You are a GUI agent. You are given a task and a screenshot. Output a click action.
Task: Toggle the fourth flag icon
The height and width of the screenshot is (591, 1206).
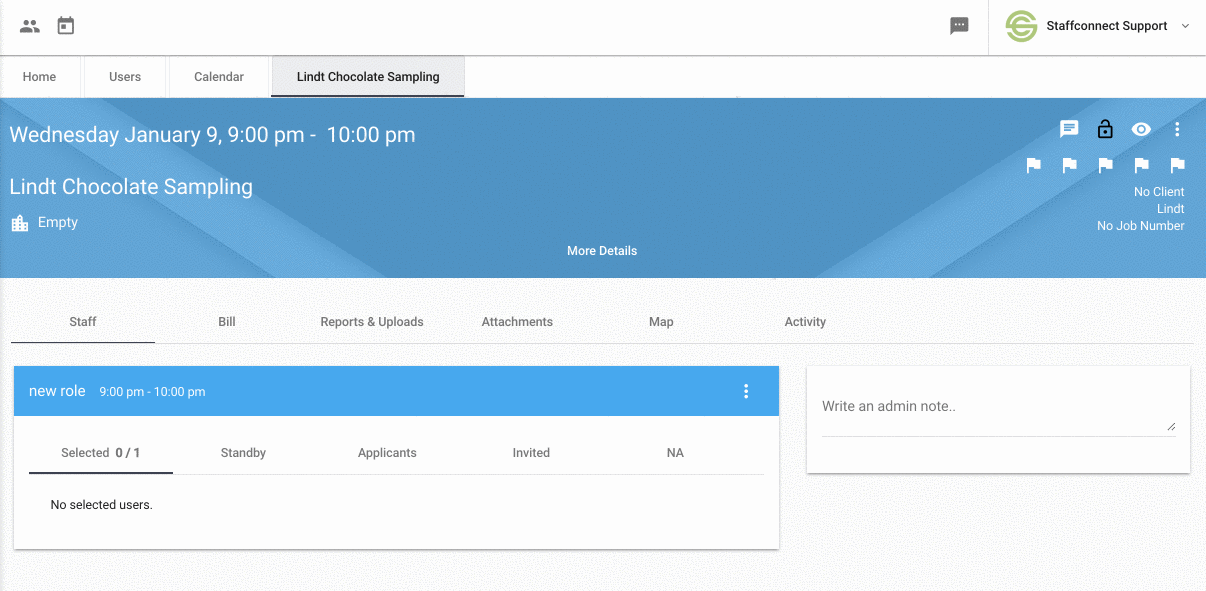[1142, 165]
